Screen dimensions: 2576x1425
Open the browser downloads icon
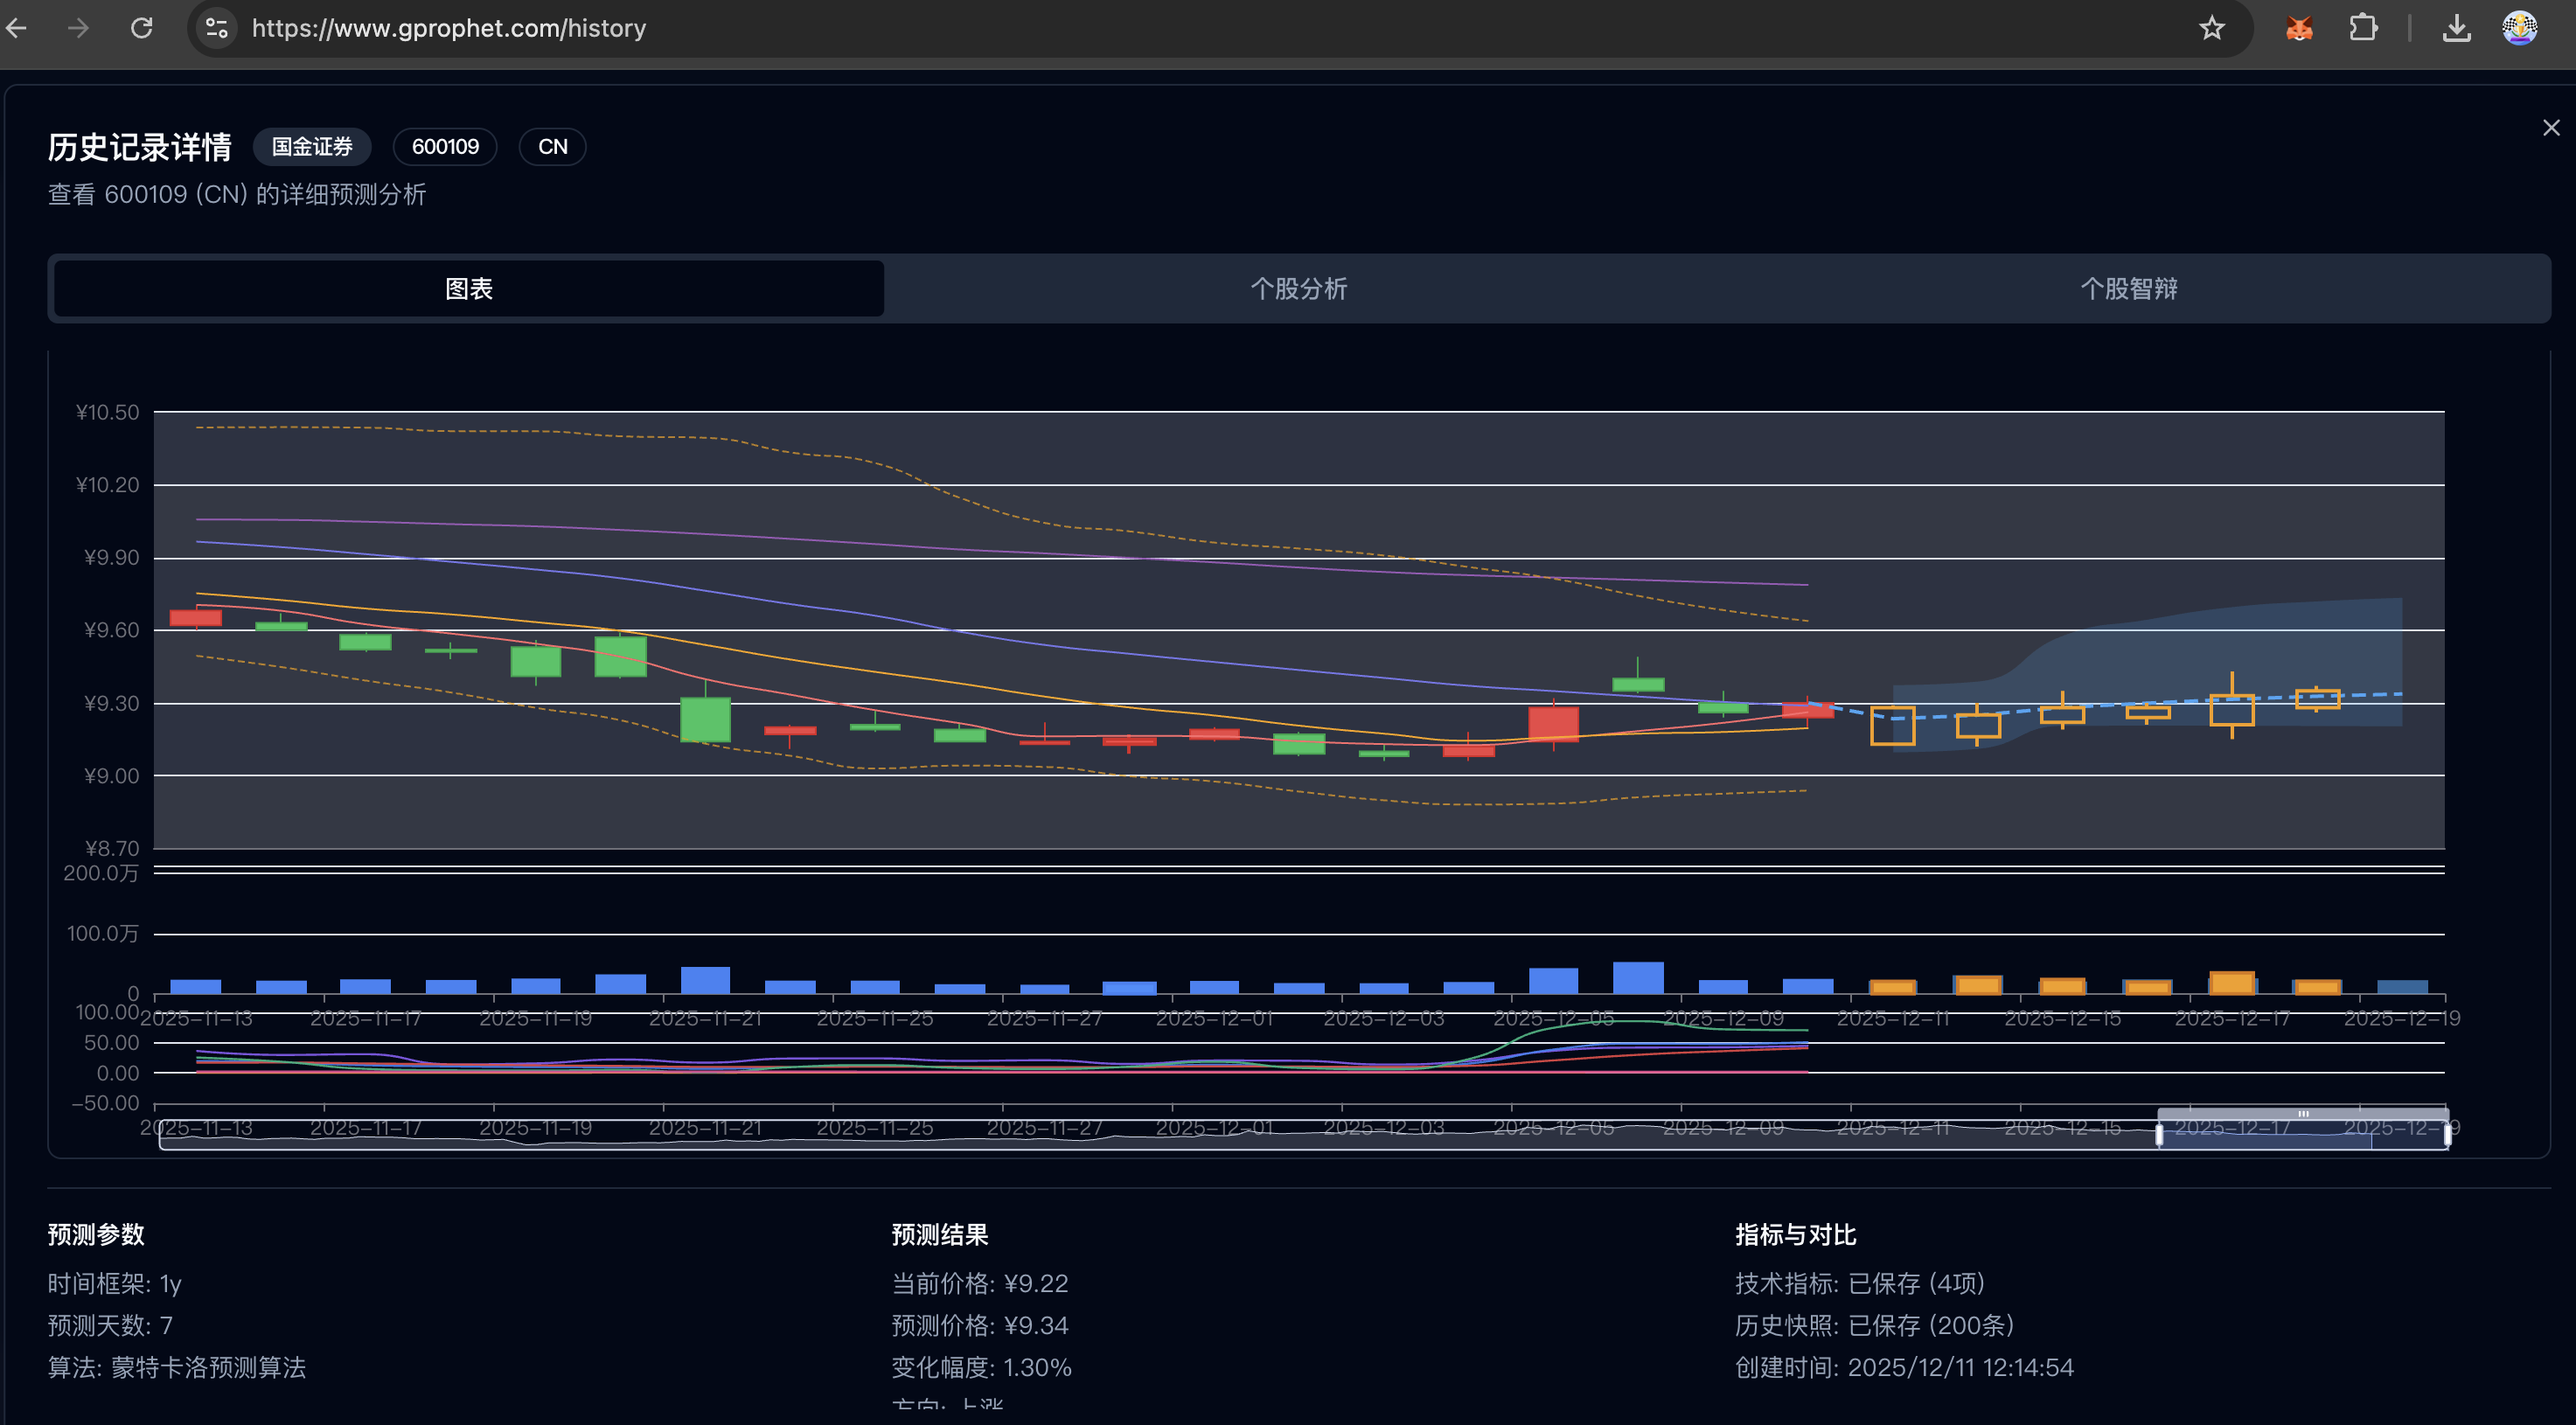(2456, 28)
